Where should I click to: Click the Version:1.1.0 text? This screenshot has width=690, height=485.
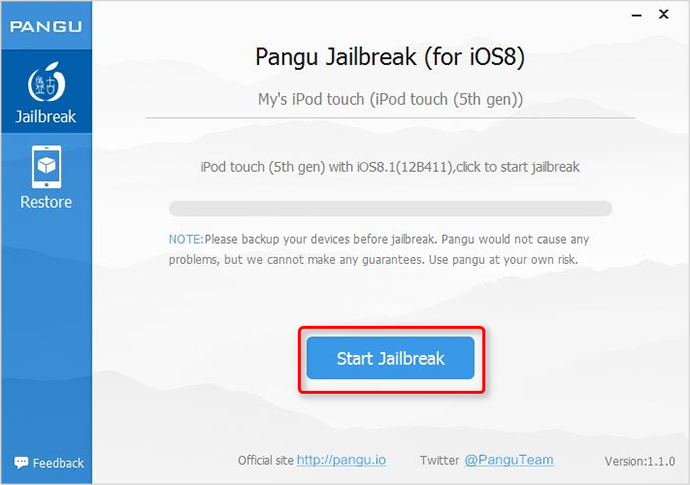point(639,461)
